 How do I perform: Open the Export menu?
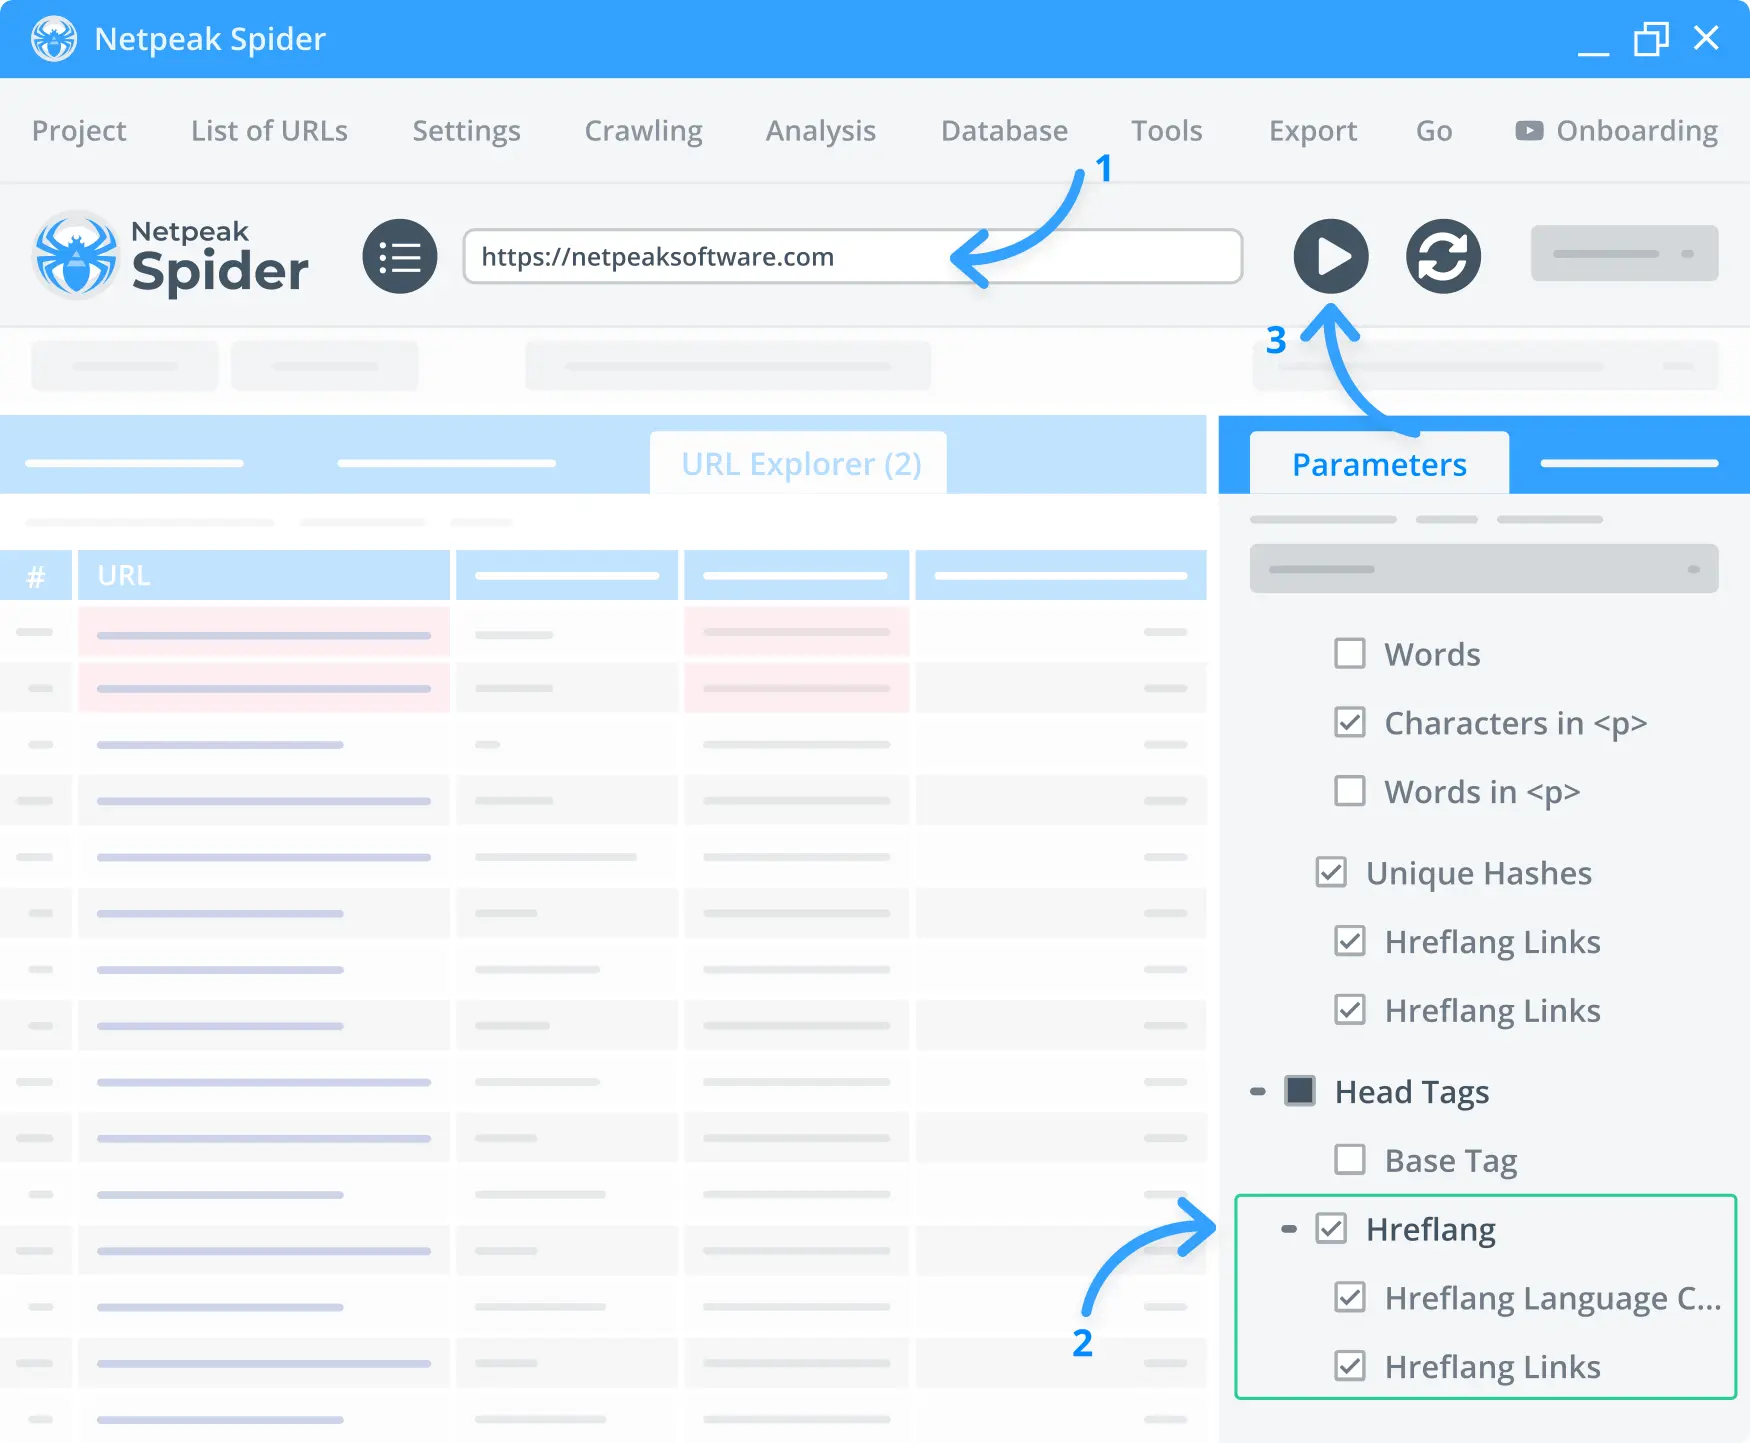click(x=1313, y=131)
